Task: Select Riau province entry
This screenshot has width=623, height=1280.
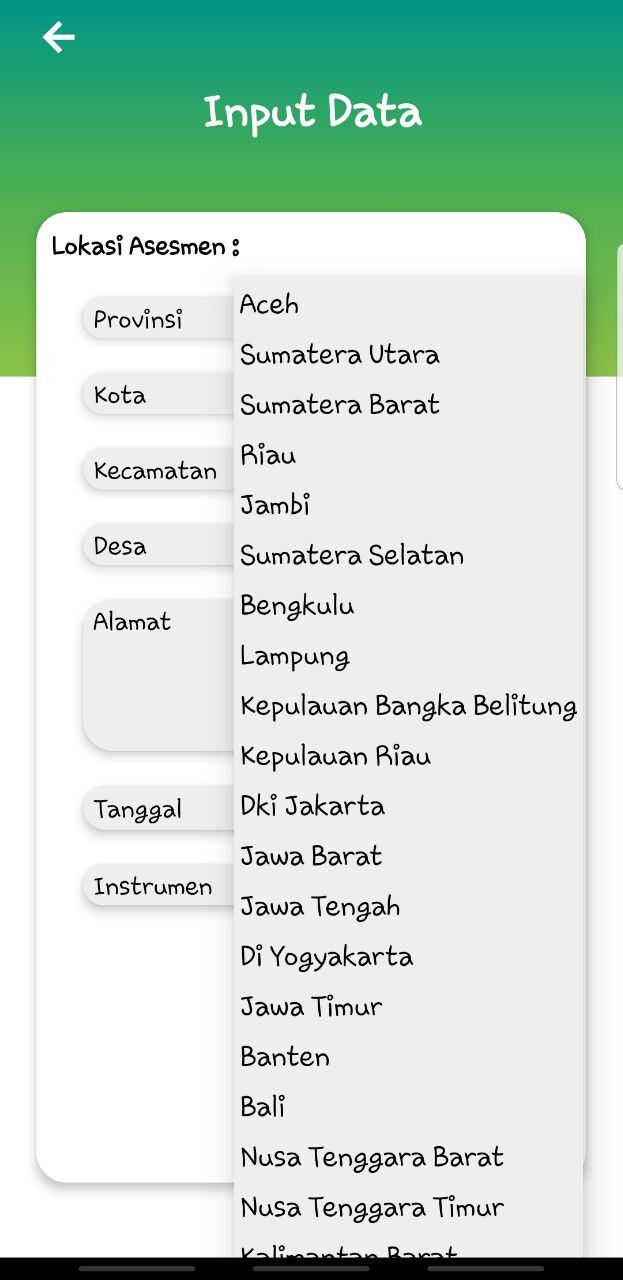Action: click(x=269, y=455)
